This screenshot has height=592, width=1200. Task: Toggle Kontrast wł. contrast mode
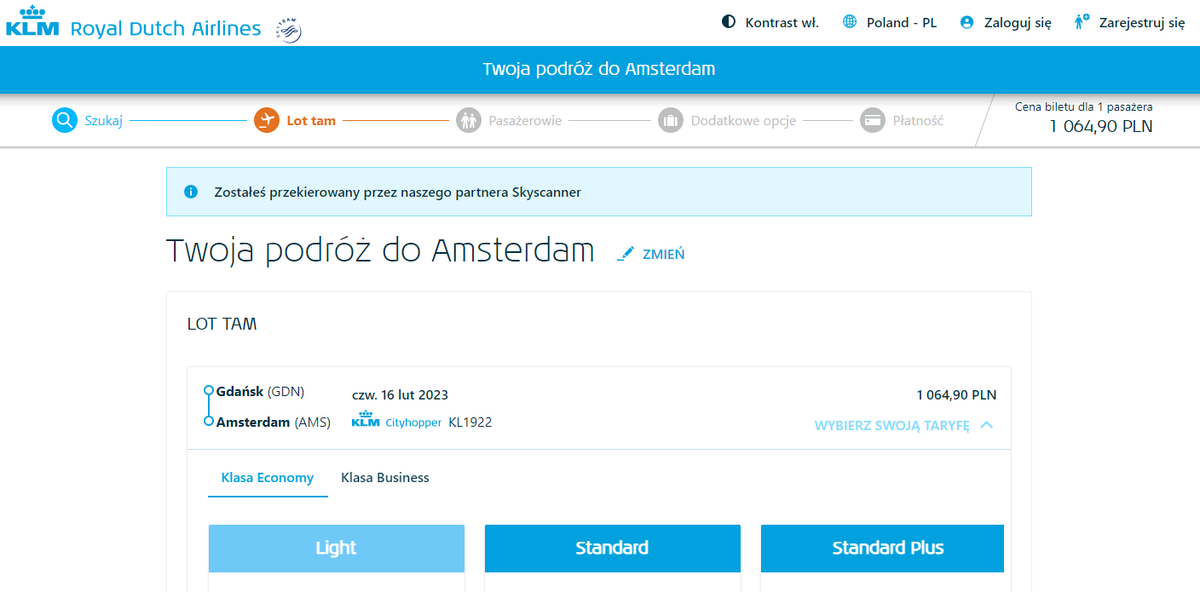coord(770,22)
